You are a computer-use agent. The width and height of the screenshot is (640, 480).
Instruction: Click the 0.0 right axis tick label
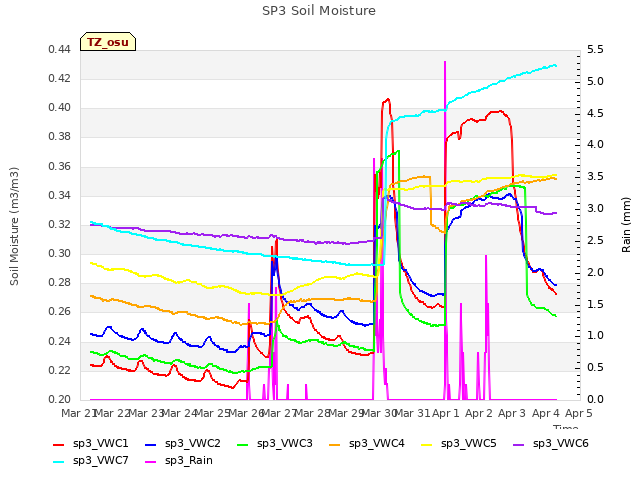point(595,399)
